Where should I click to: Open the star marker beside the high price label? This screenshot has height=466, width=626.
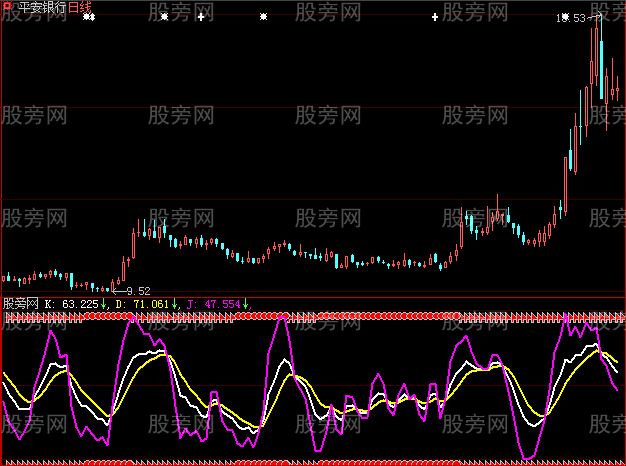(x=566, y=18)
